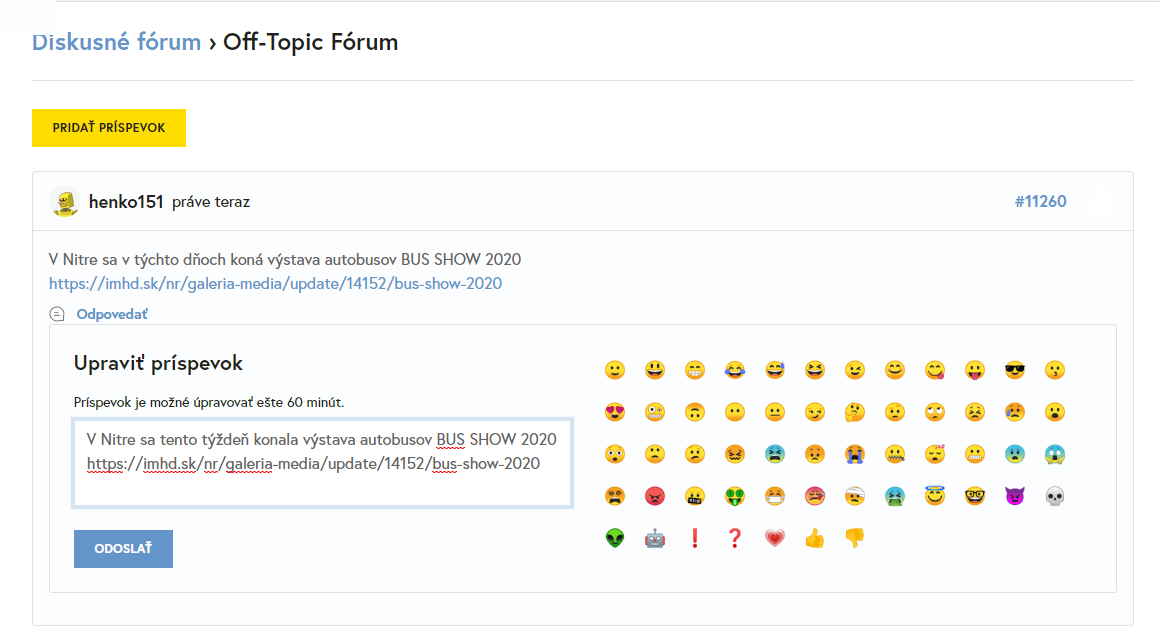The width and height of the screenshot is (1160, 629).
Task: Go to Diskusné fórum breadcrumb
Action: pos(116,42)
